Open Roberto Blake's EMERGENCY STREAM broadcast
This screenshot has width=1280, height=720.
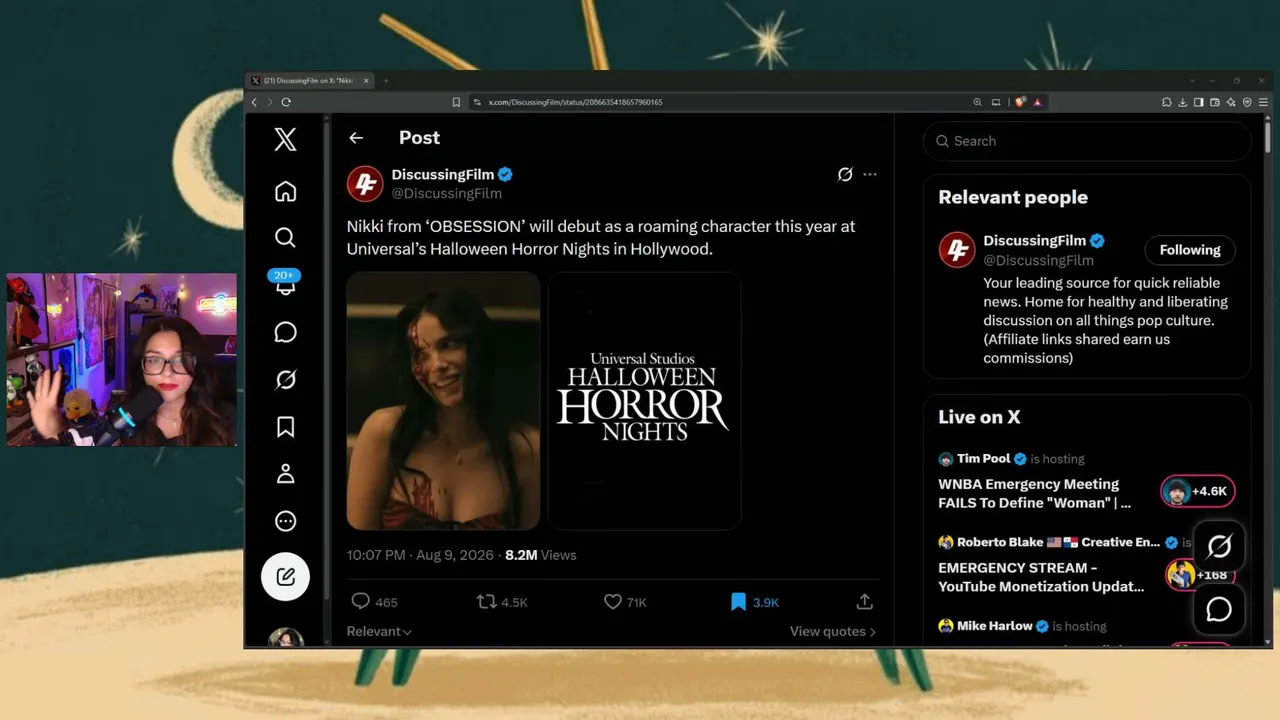pyautogui.click(x=1041, y=577)
